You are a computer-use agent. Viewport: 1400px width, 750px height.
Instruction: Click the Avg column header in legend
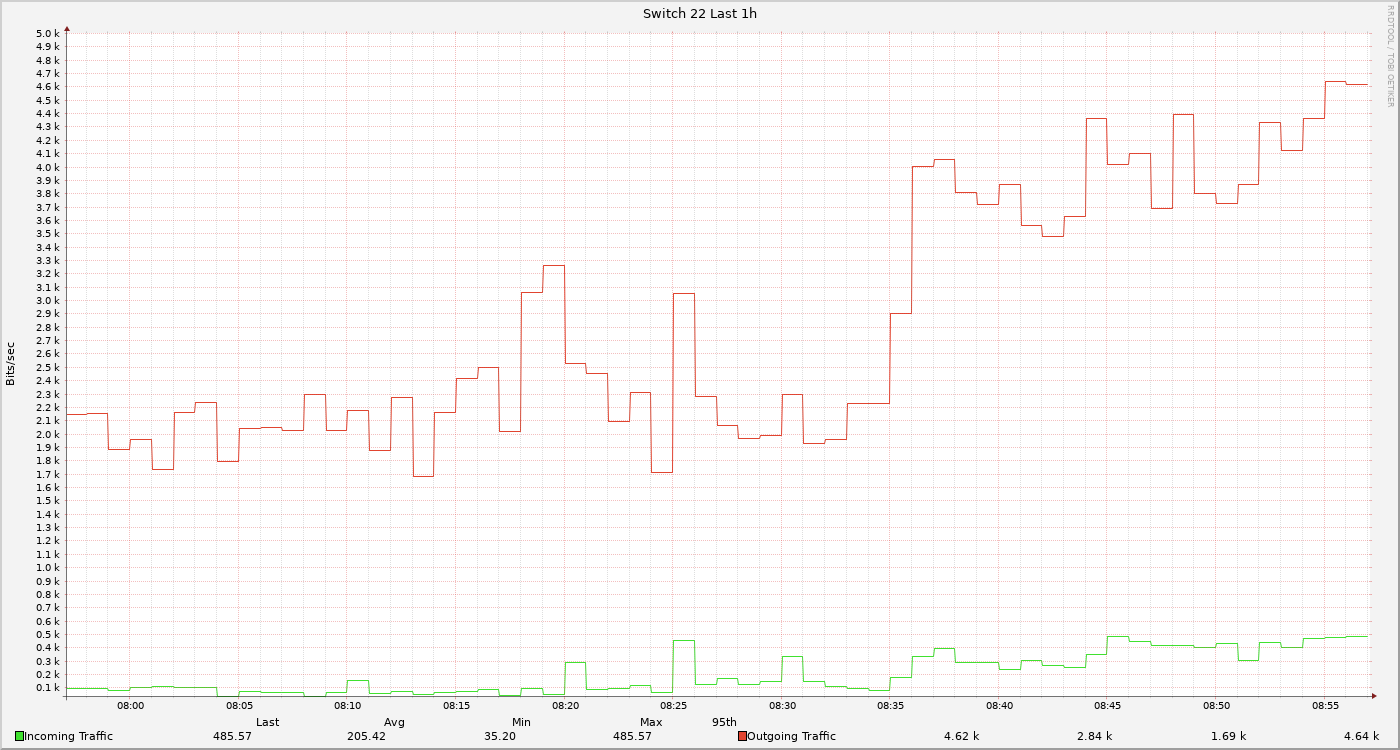394,722
